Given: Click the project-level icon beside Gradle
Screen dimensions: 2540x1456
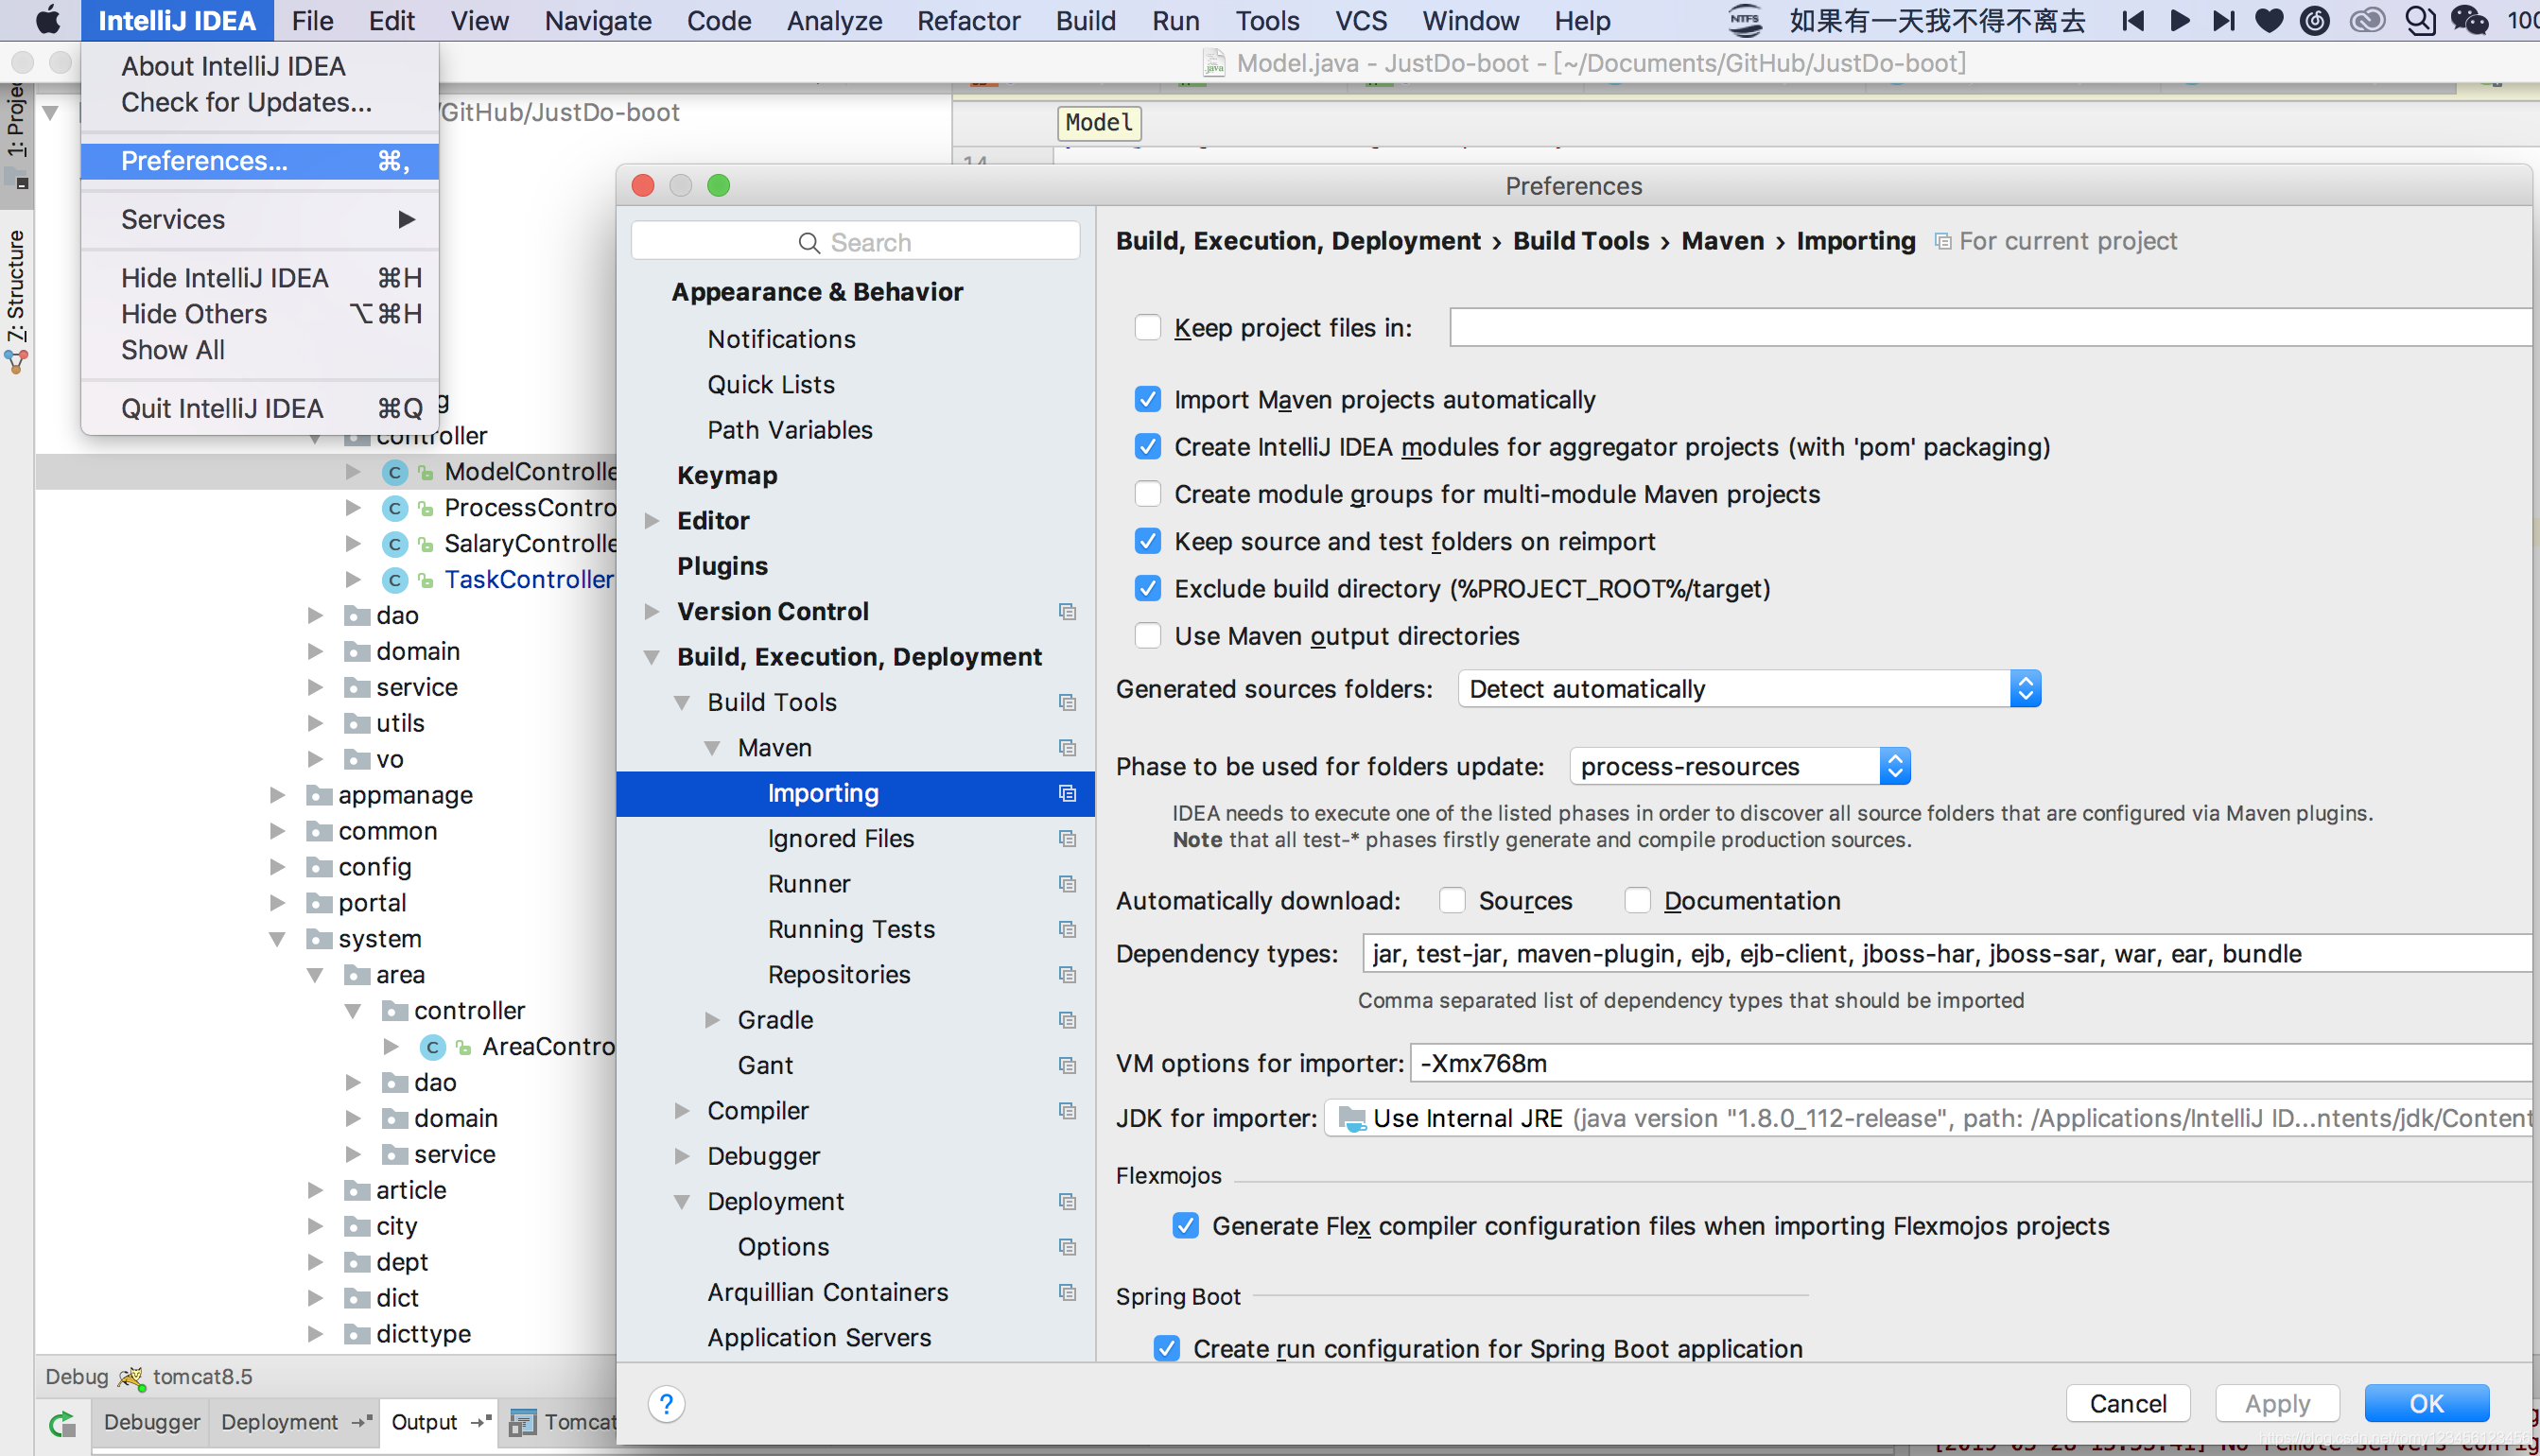Looking at the screenshot, I should [x=1067, y=1020].
